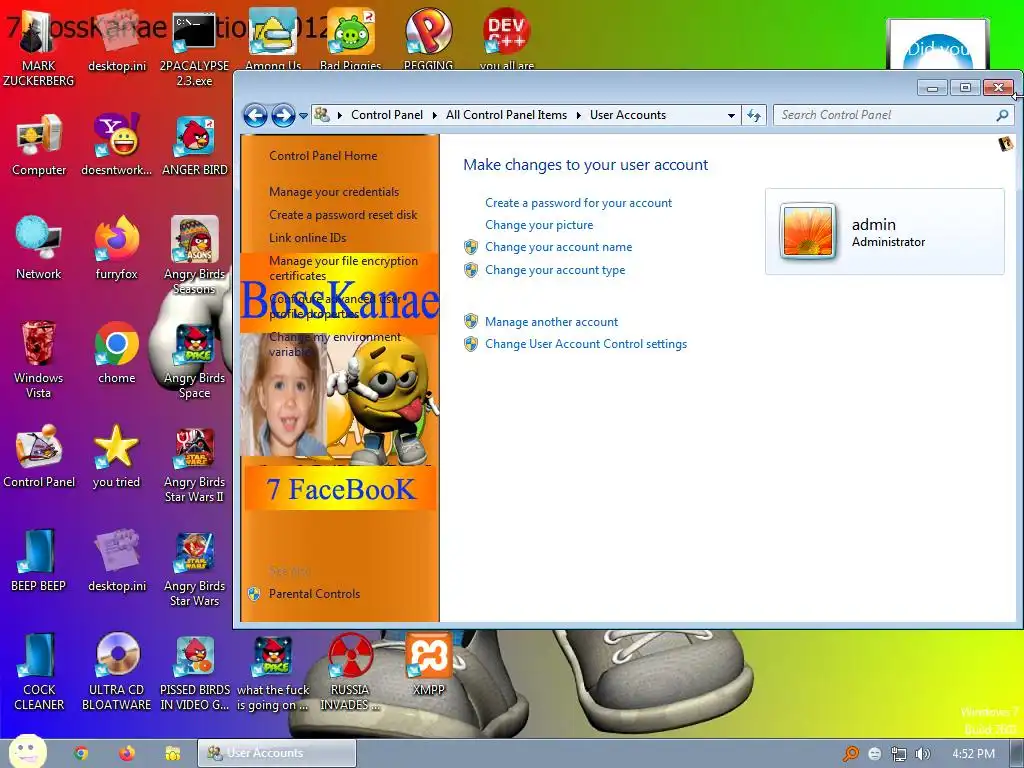Open the folder icon on taskbar
Image resolution: width=1024 pixels, height=768 pixels.
pos(172,753)
